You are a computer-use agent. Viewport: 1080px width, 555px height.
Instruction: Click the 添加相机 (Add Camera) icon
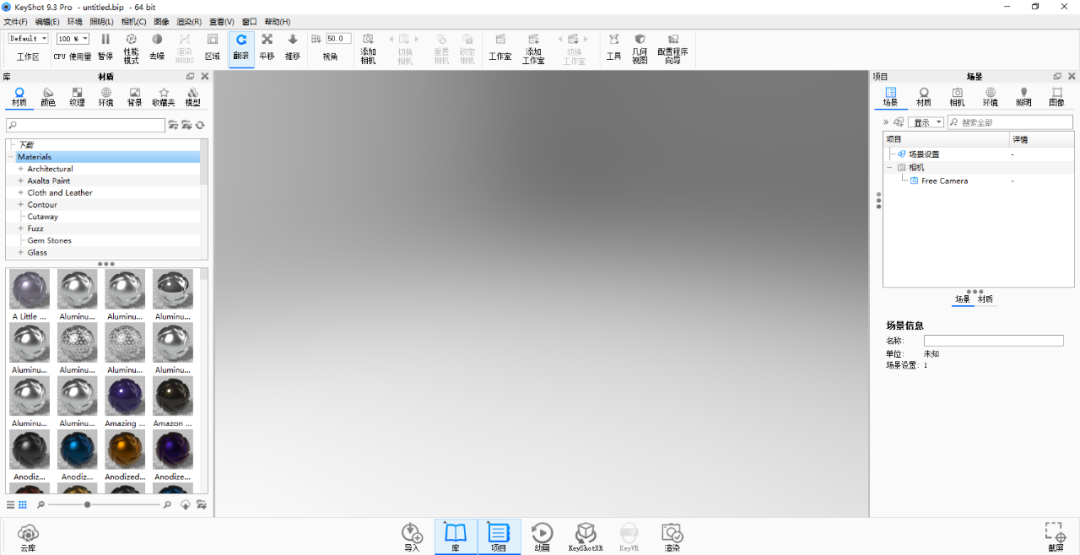368,47
